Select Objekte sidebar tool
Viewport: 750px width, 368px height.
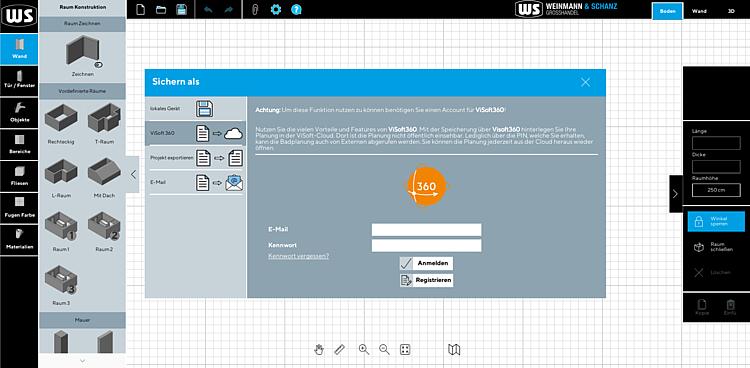(x=19, y=113)
